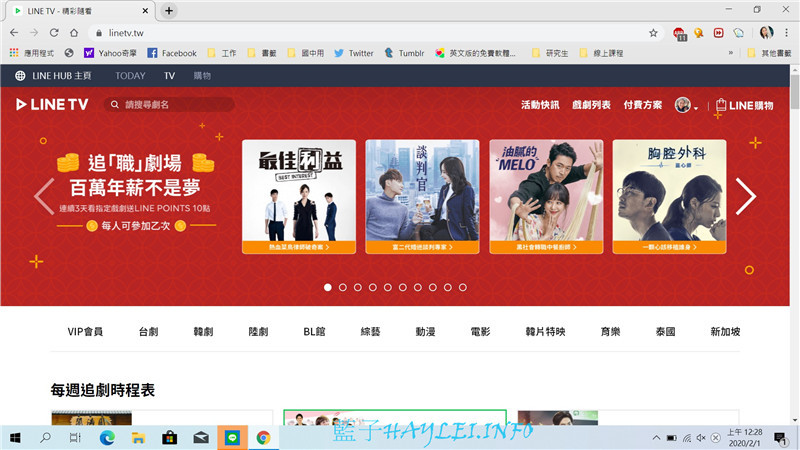Open 戲劇列表 link
The image size is (800, 450).
point(591,105)
